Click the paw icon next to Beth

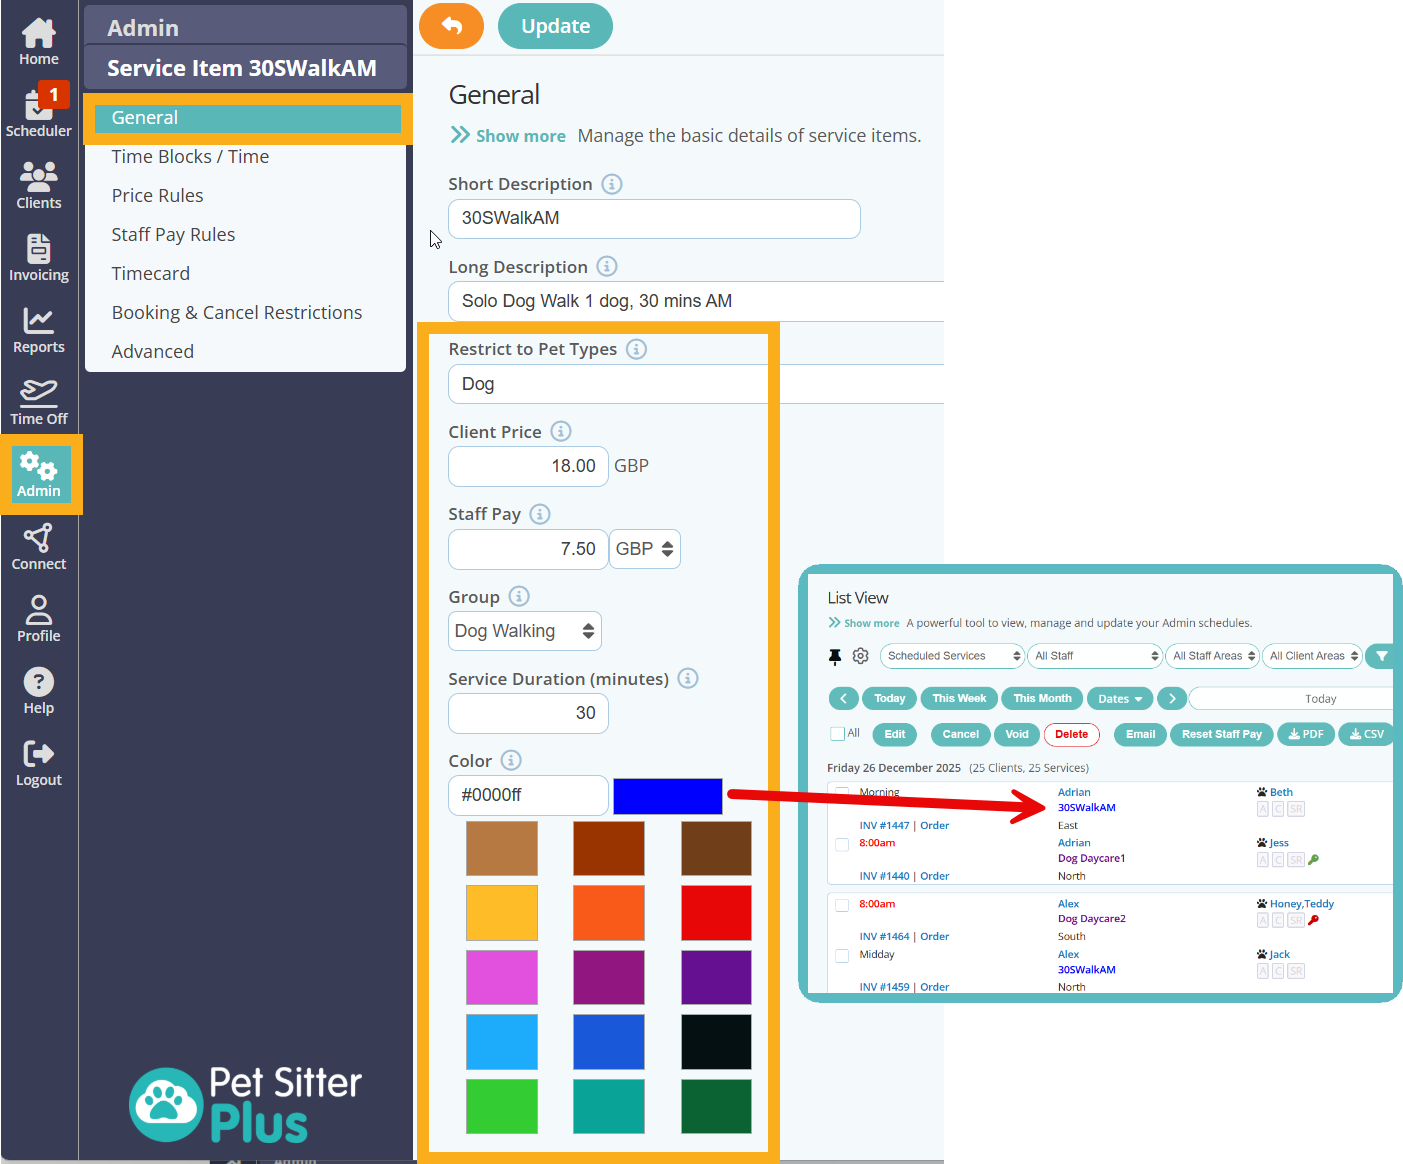pos(1262,791)
